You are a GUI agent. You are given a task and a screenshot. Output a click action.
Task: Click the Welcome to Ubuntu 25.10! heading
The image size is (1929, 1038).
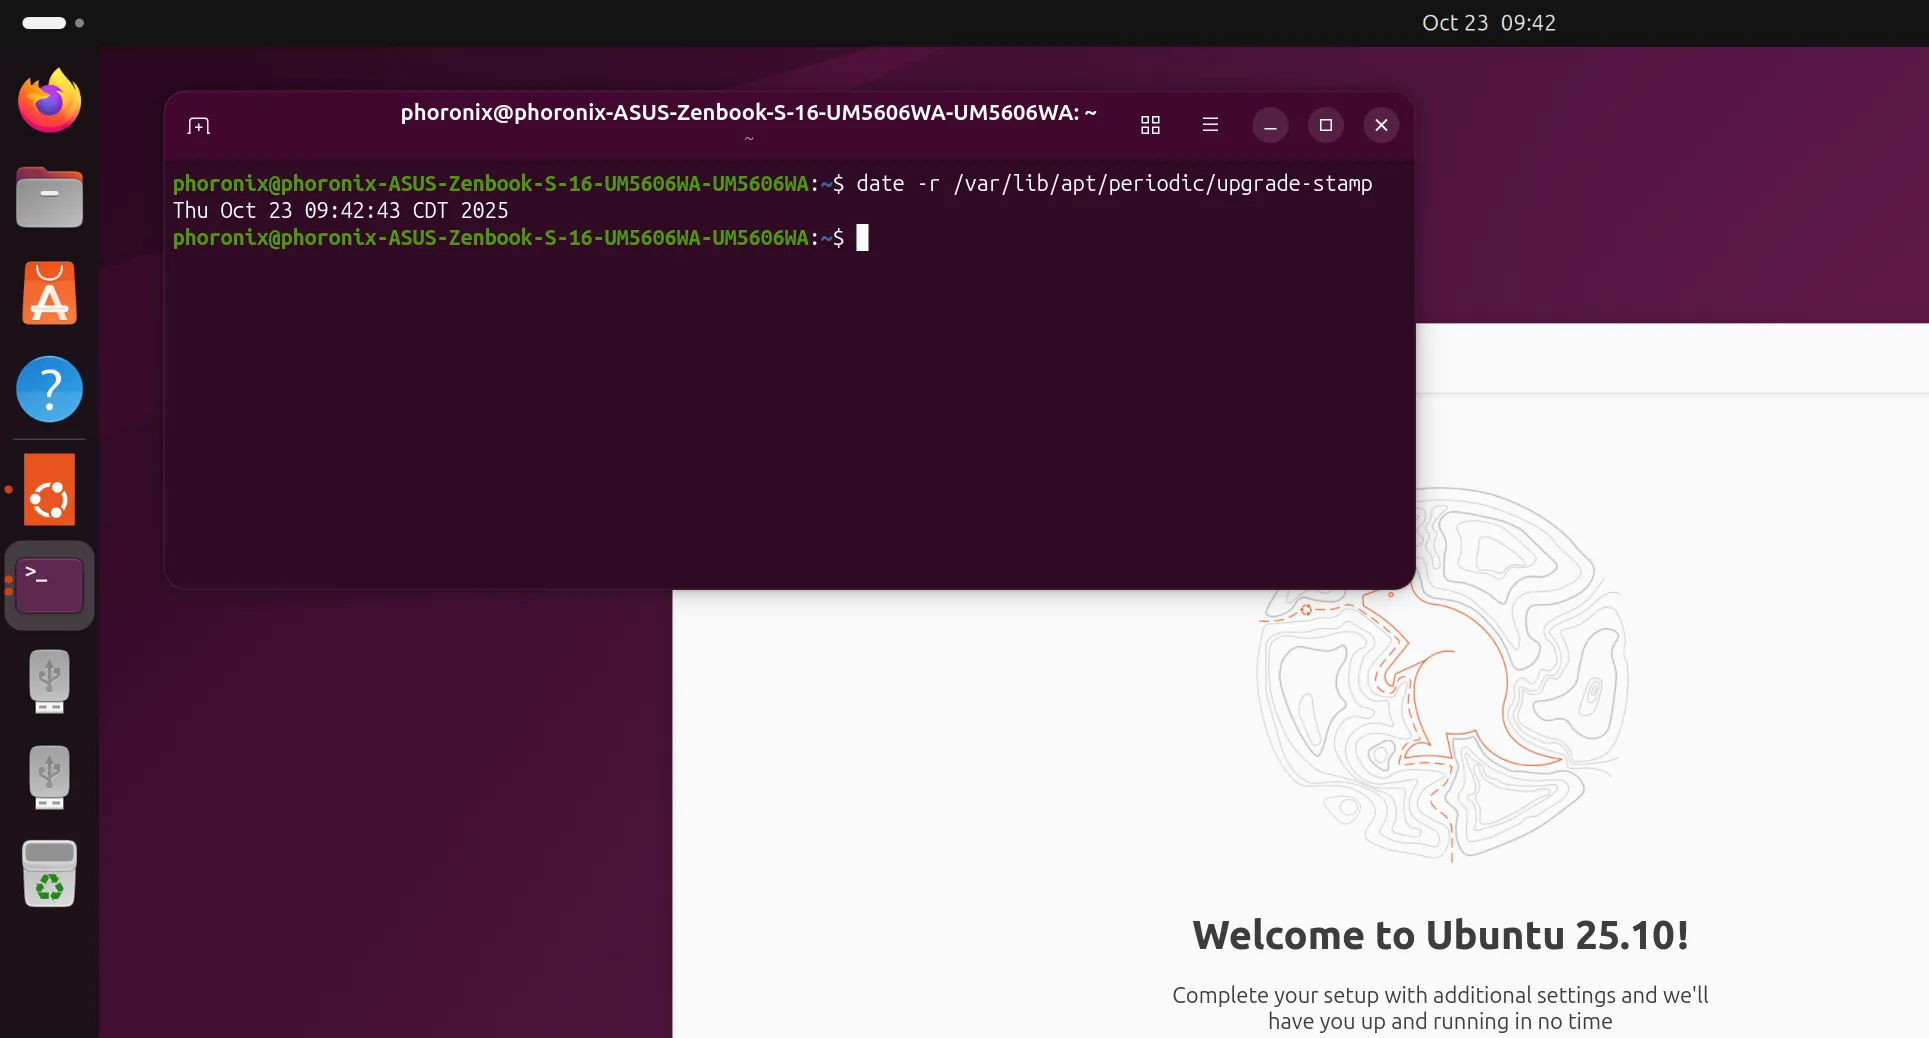1440,936
